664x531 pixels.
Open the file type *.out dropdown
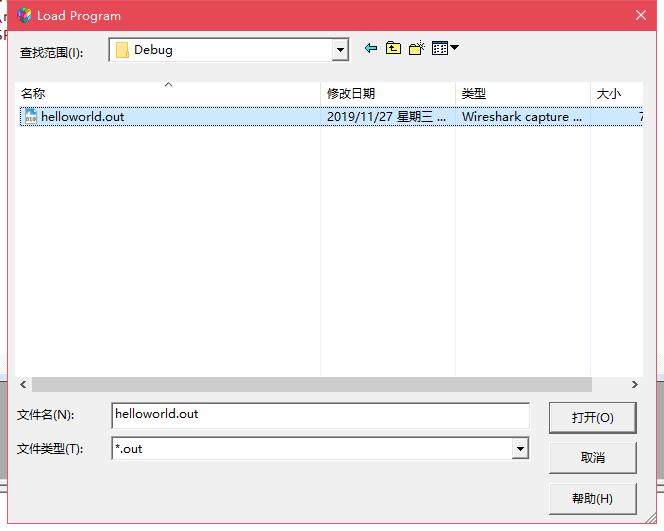click(x=520, y=449)
